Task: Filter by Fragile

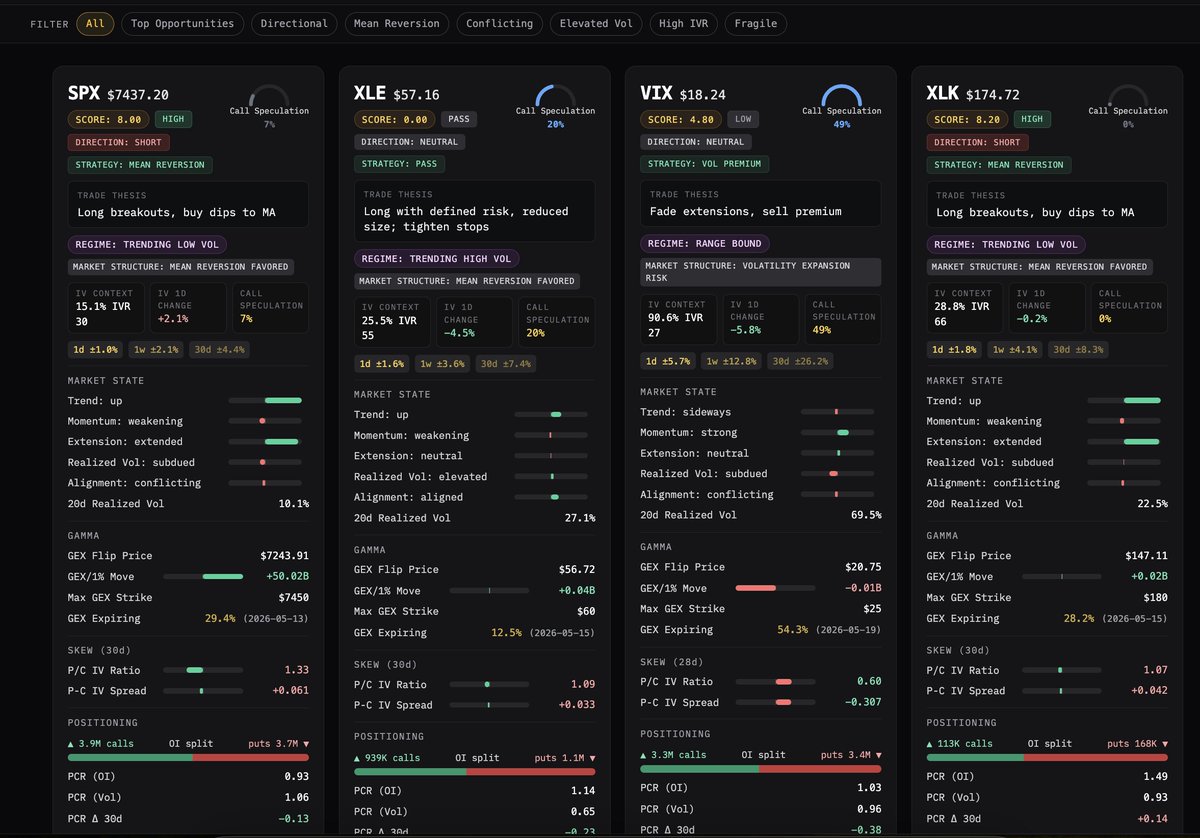Action: pyautogui.click(x=756, y=23)
